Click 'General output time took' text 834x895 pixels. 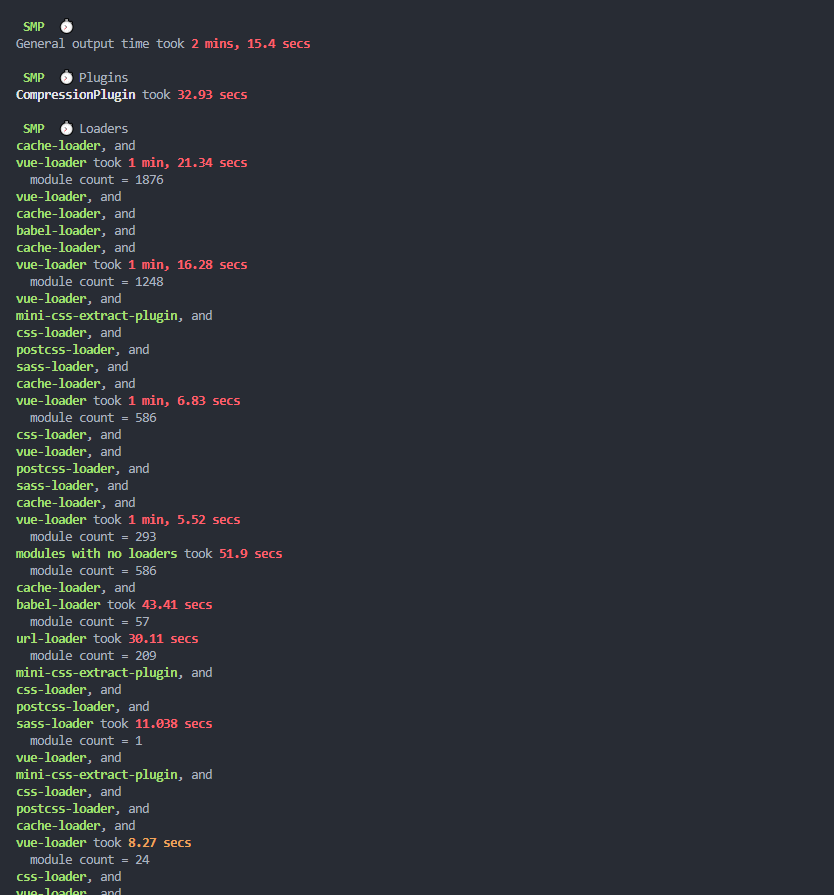tap(100, 44)
